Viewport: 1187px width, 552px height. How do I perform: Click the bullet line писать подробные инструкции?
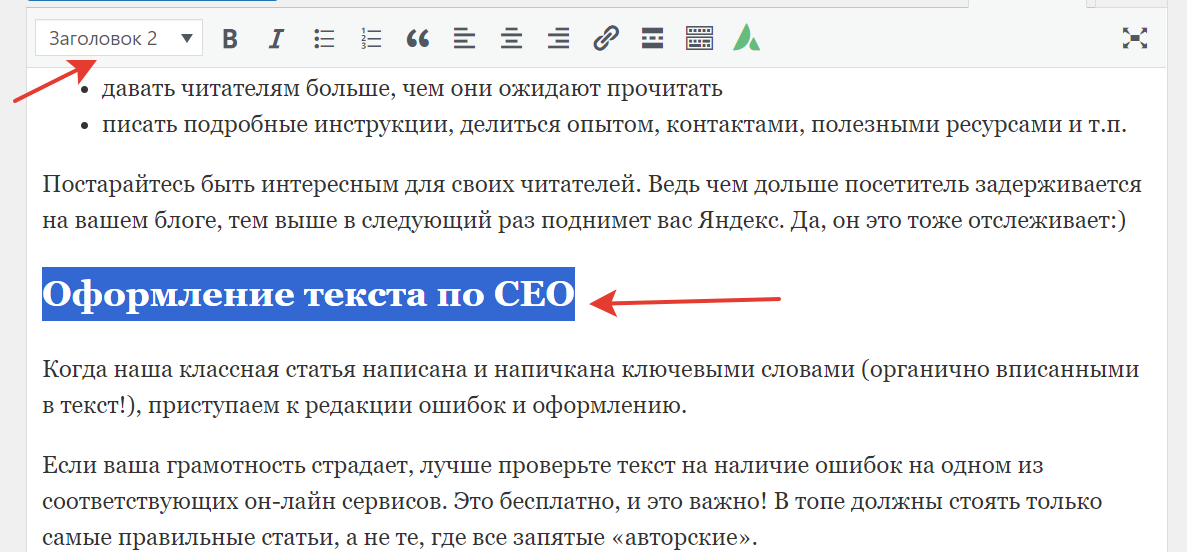click(x=615, y=125)
